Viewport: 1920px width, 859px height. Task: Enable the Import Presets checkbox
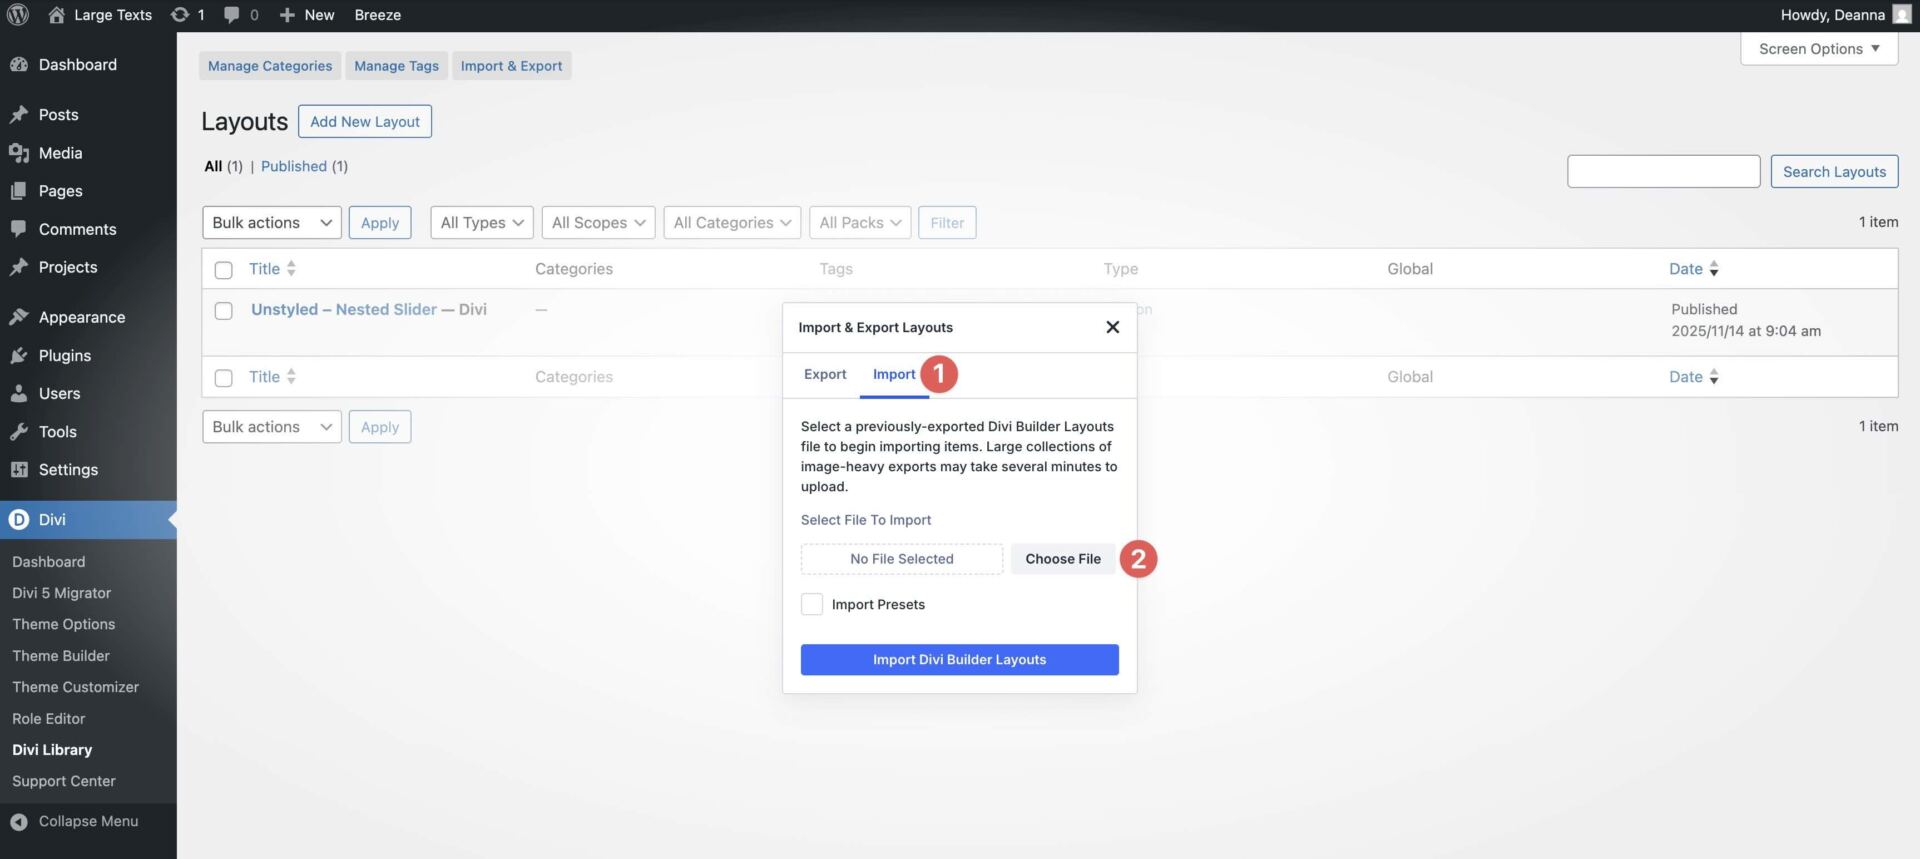812,605
